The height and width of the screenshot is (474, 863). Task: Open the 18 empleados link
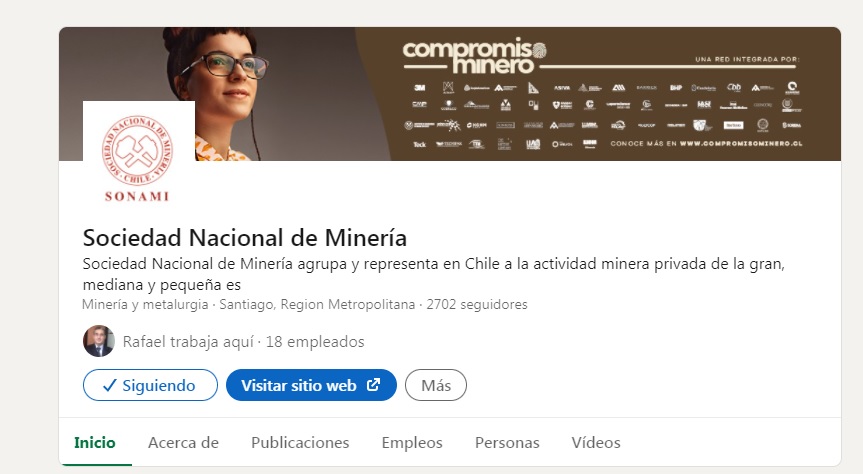tap(315, 342)
